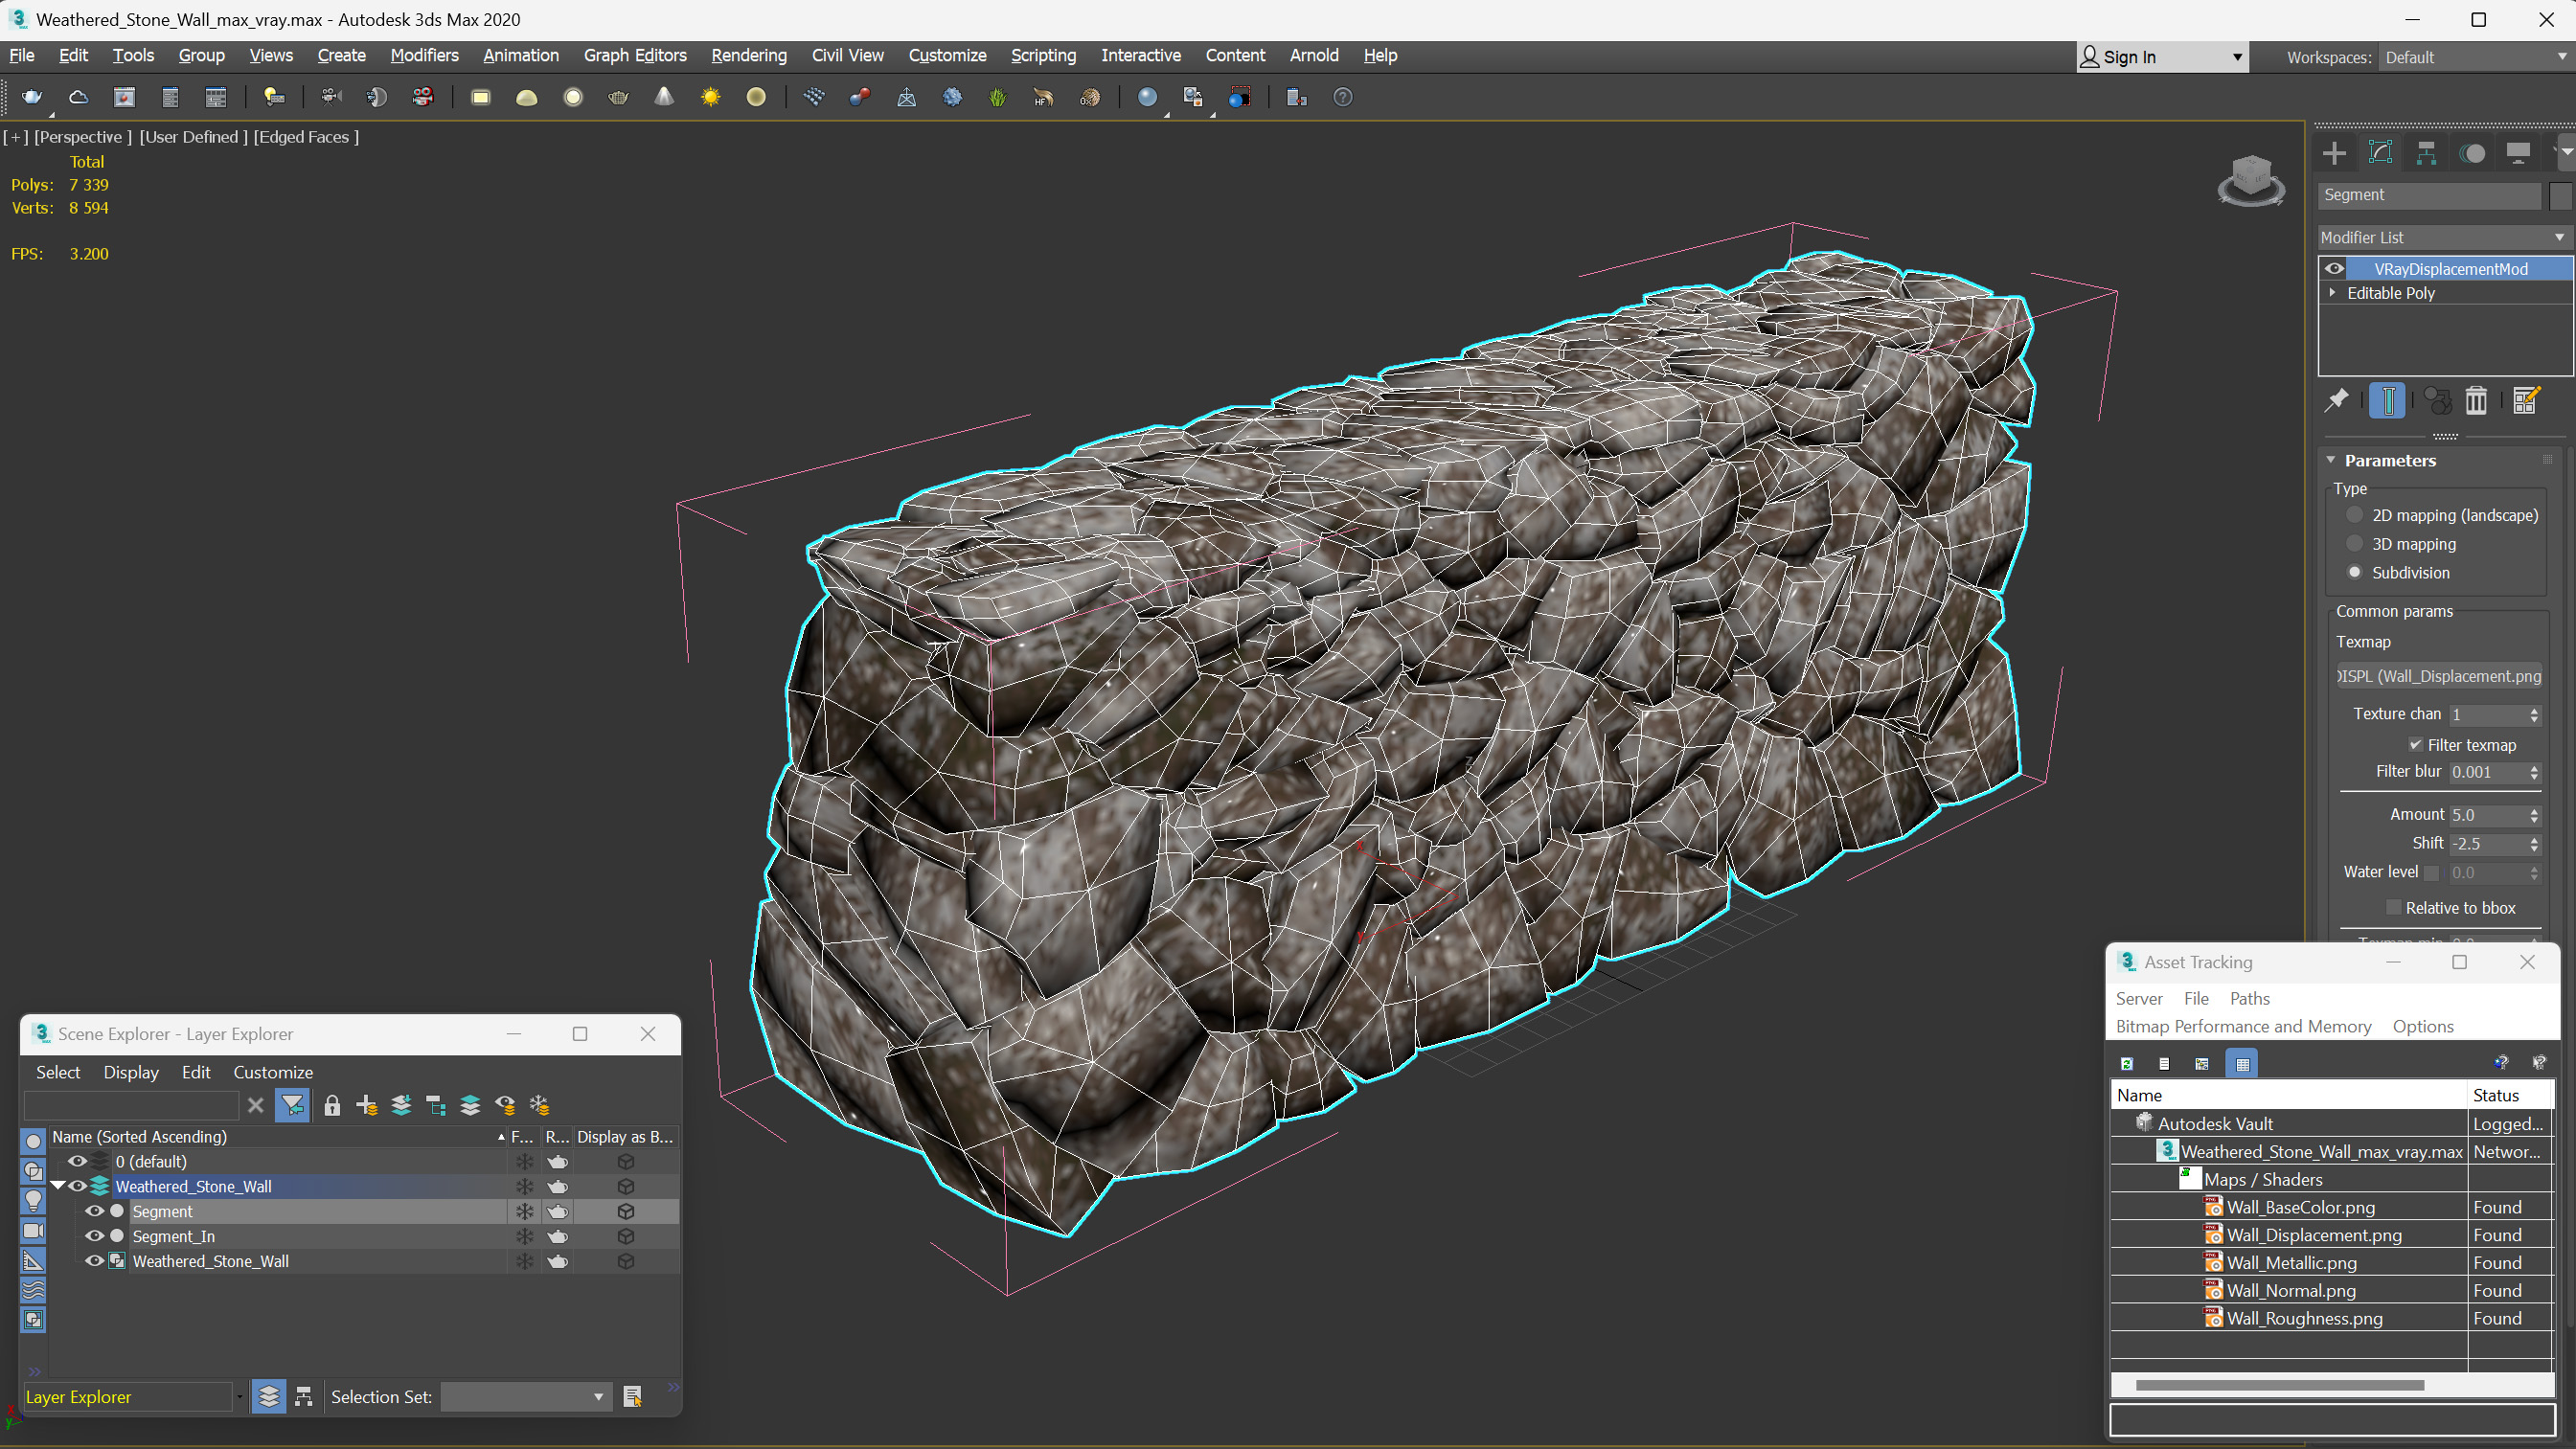Open the Paths menu in Asset Tracking

2249,998
